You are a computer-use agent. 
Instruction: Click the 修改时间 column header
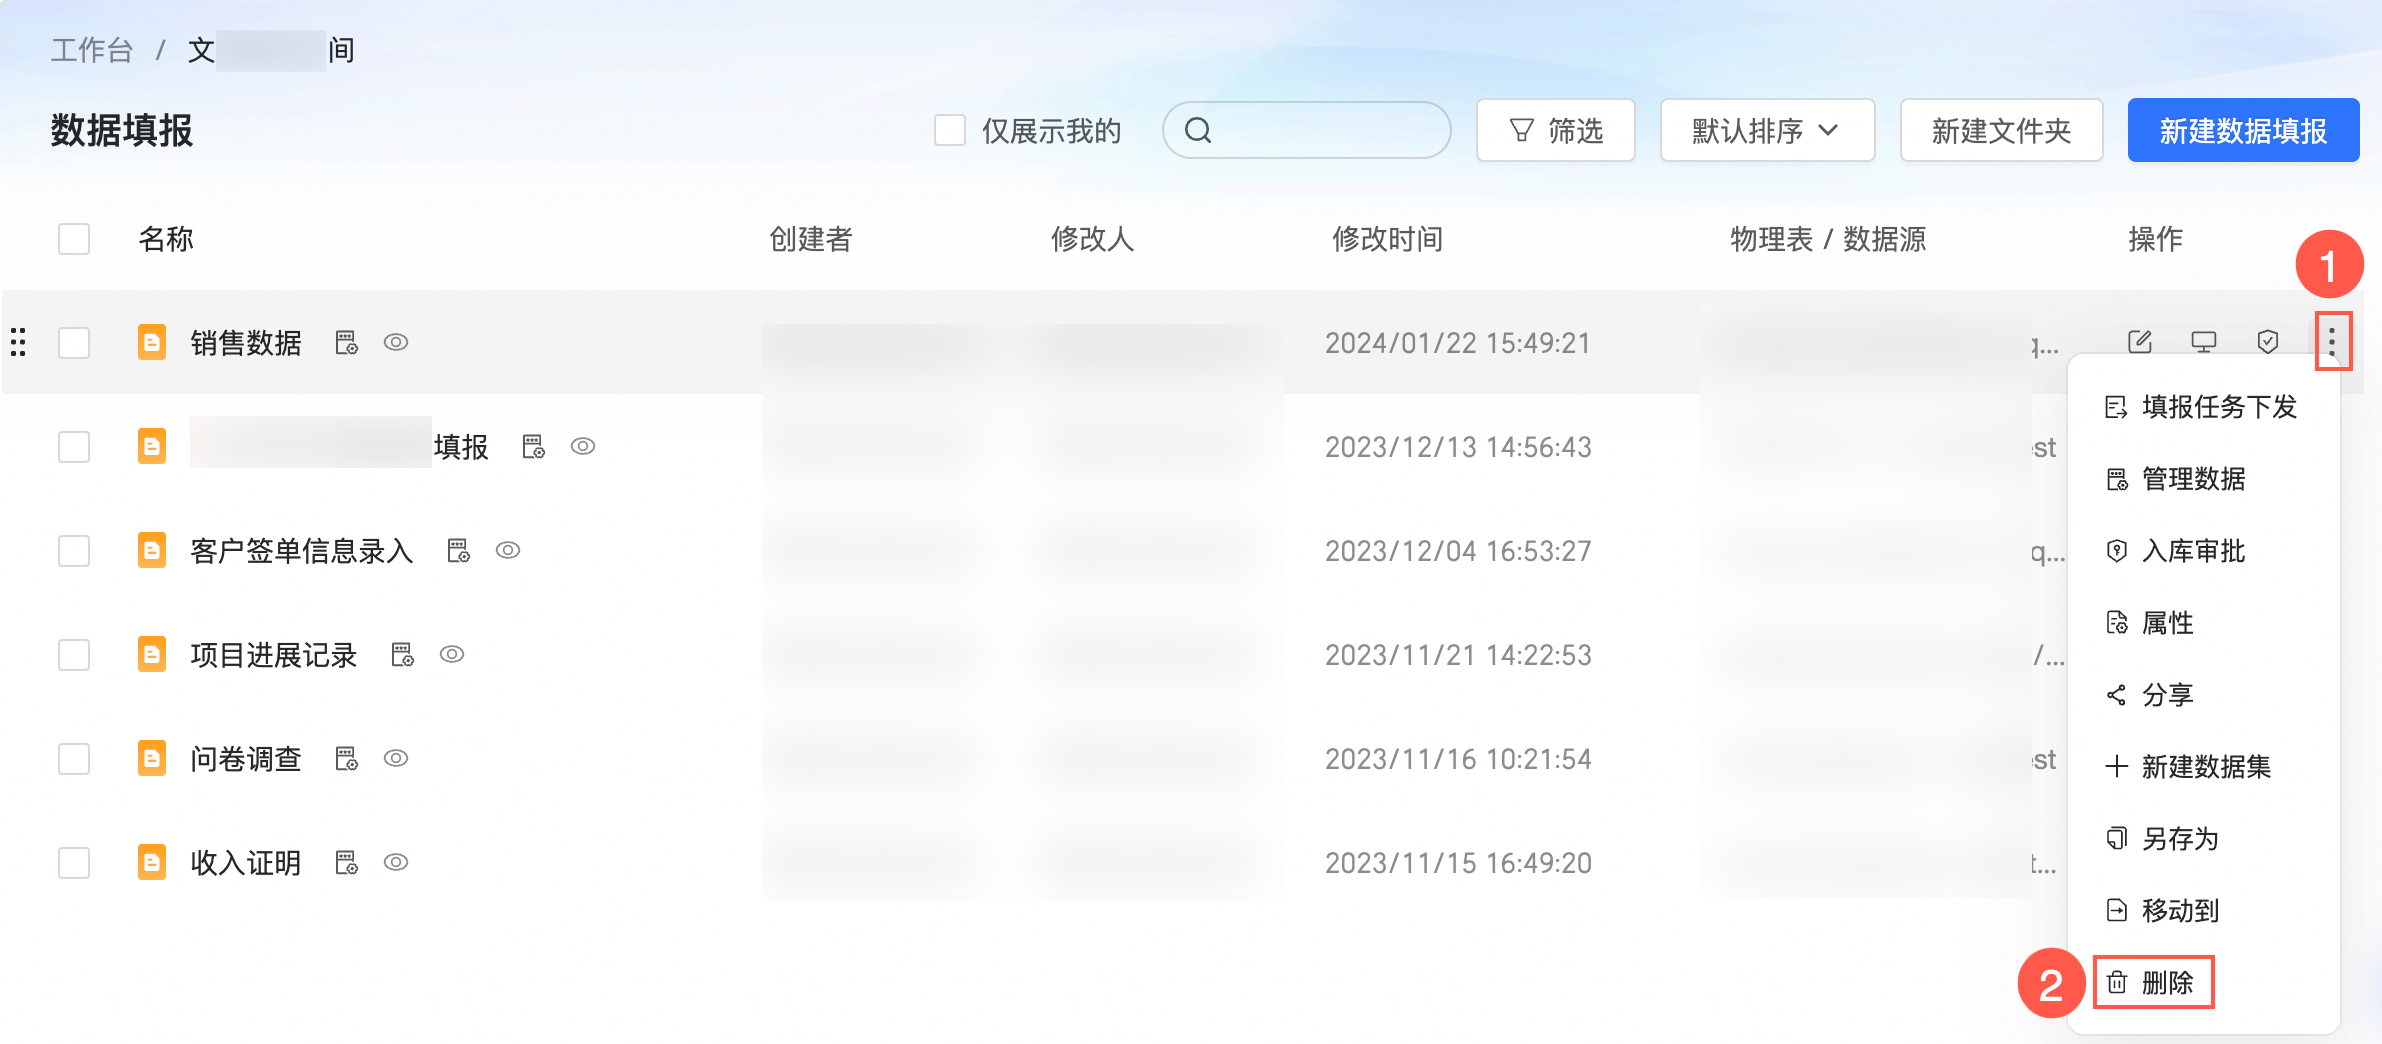(1387, 239)
